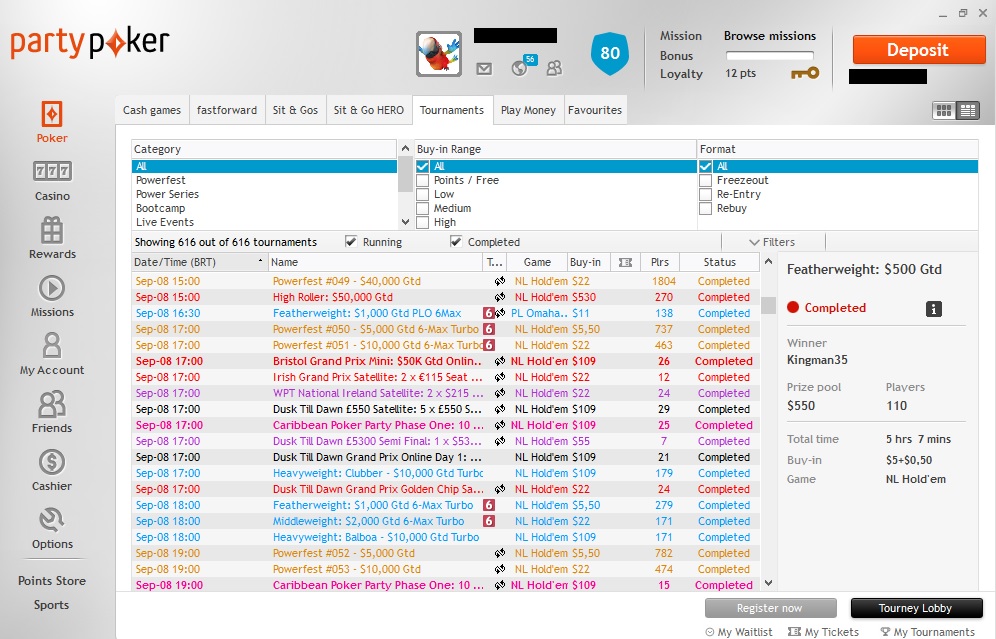Open My Account person icon
The image size is (996, 639).
52,346
